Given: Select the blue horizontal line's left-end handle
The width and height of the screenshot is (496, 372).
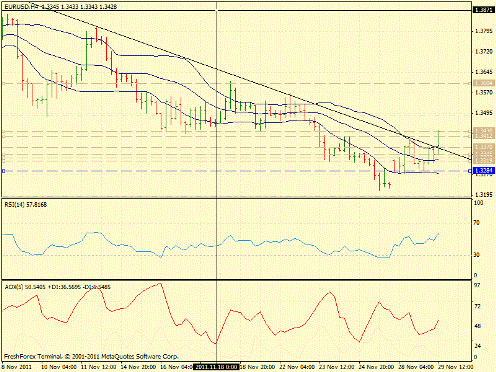Looking at the screenshot, I should pyautogui.click(x=3, y=171).
